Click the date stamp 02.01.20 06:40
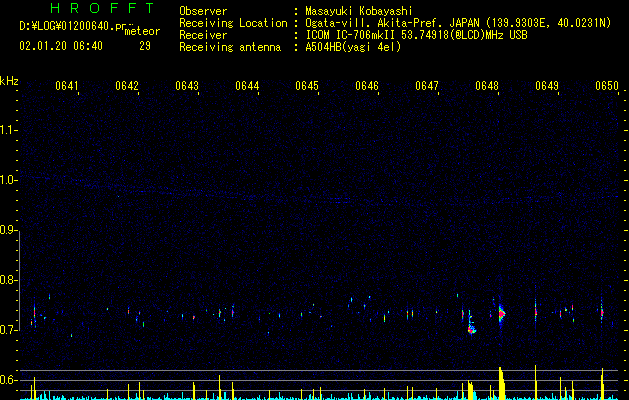The width and height of the screenshot is (629, 400). tap(61, 46)
